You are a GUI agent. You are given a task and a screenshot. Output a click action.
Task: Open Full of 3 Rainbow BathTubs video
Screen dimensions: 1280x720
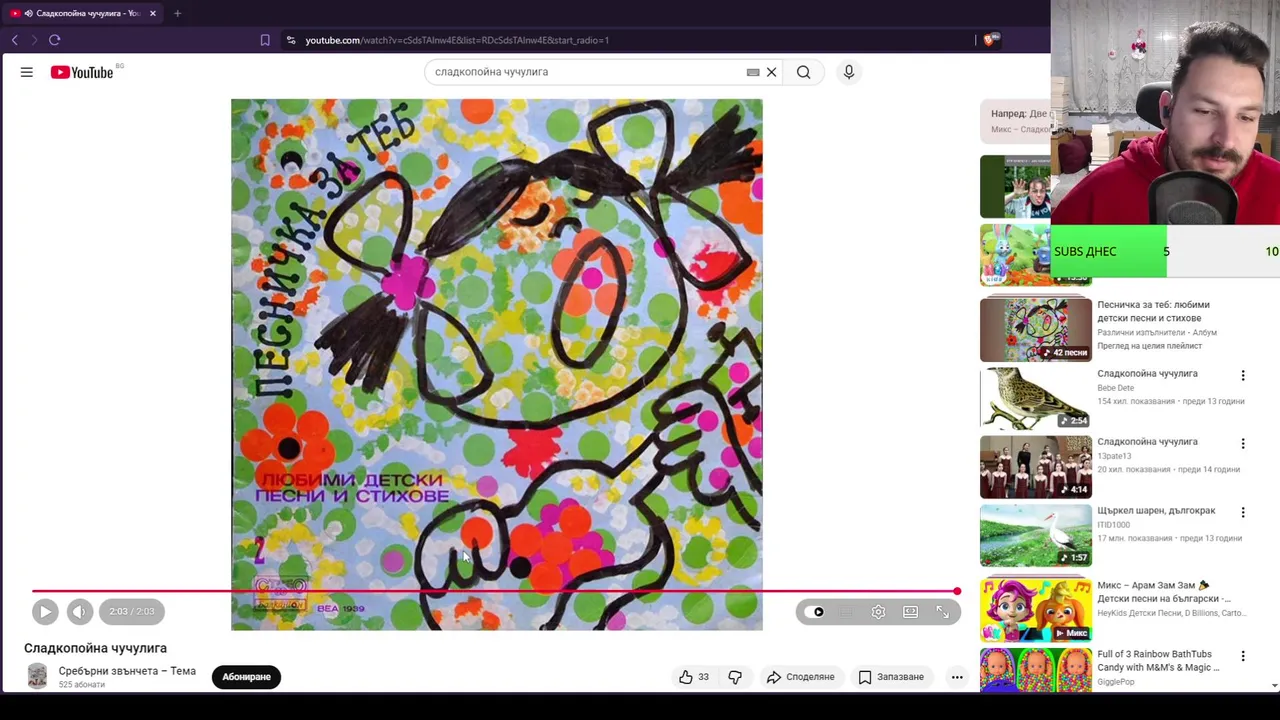coord(1158,661)
